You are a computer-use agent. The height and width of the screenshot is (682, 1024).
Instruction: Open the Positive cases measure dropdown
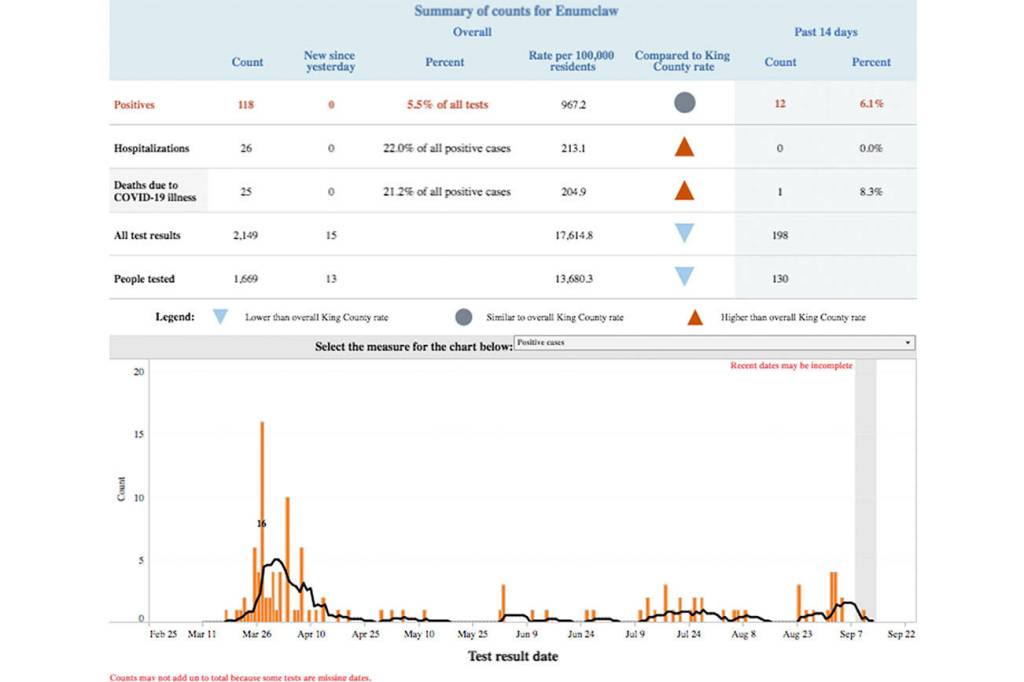(713, 343)
